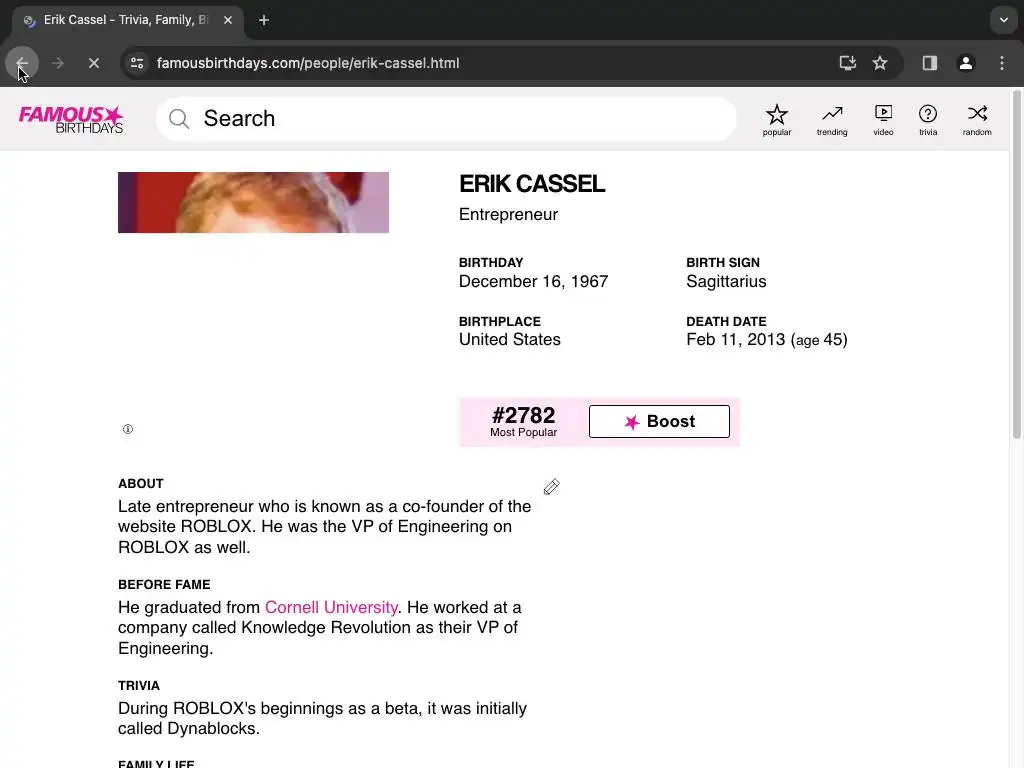
Task: Click the address bar URL
Action: tap(308, 63)
